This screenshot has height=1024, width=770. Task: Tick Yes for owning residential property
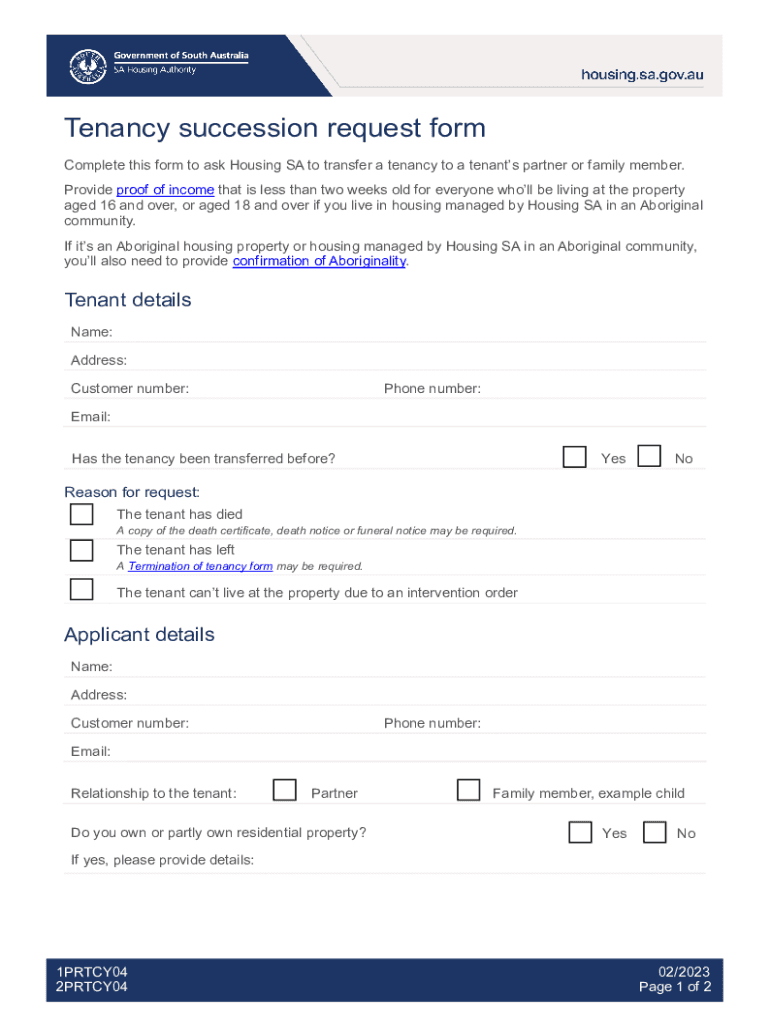[x=580, y=832]
